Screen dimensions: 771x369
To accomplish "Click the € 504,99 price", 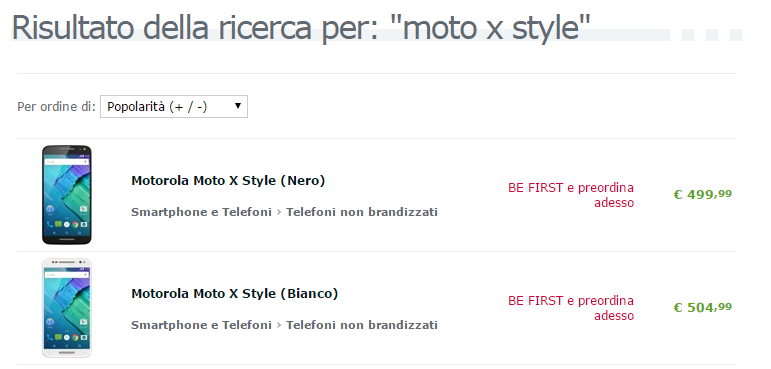I will coord(702,308).
